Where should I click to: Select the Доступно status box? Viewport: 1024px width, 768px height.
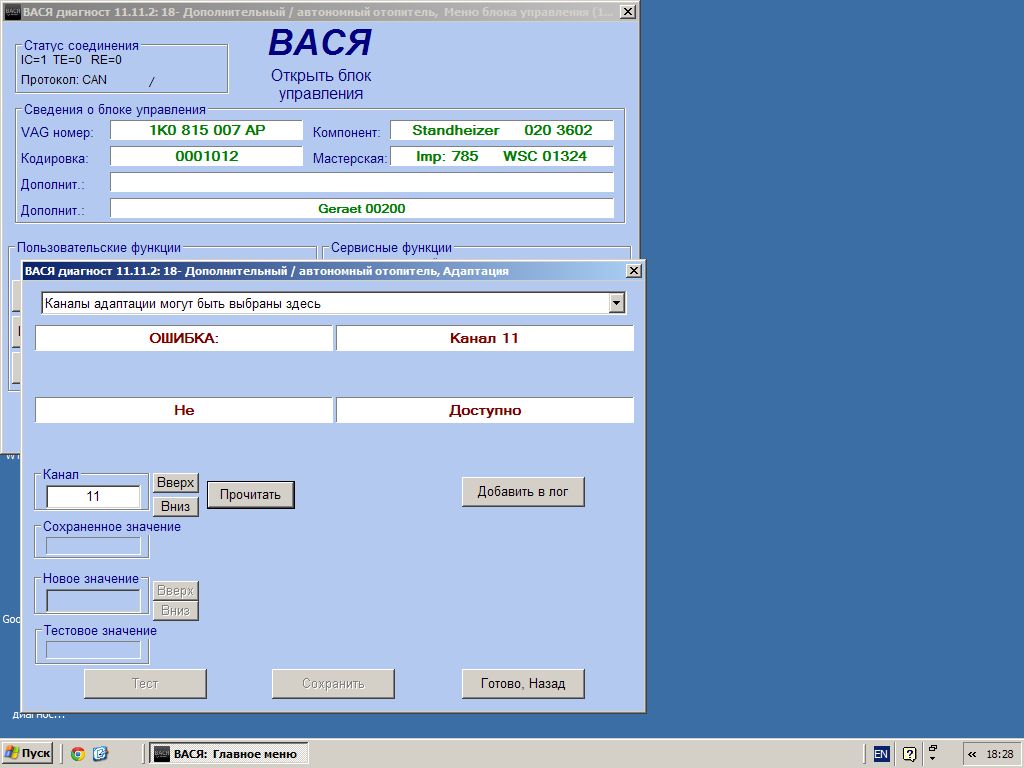(x=485, y=410)
